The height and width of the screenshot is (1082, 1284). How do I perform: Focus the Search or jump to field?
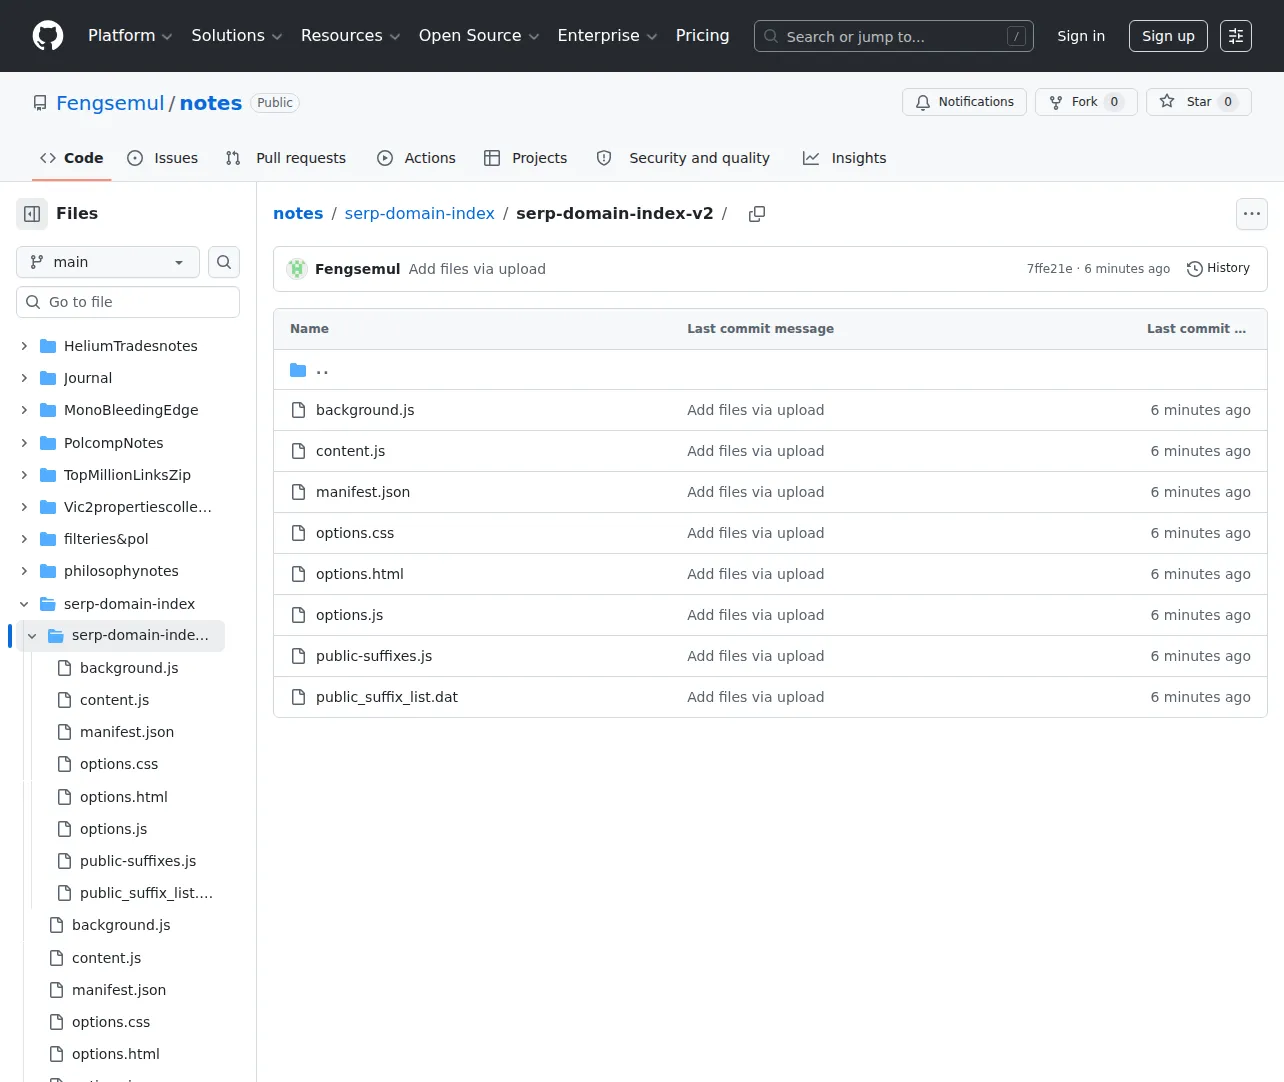[894, 36]
